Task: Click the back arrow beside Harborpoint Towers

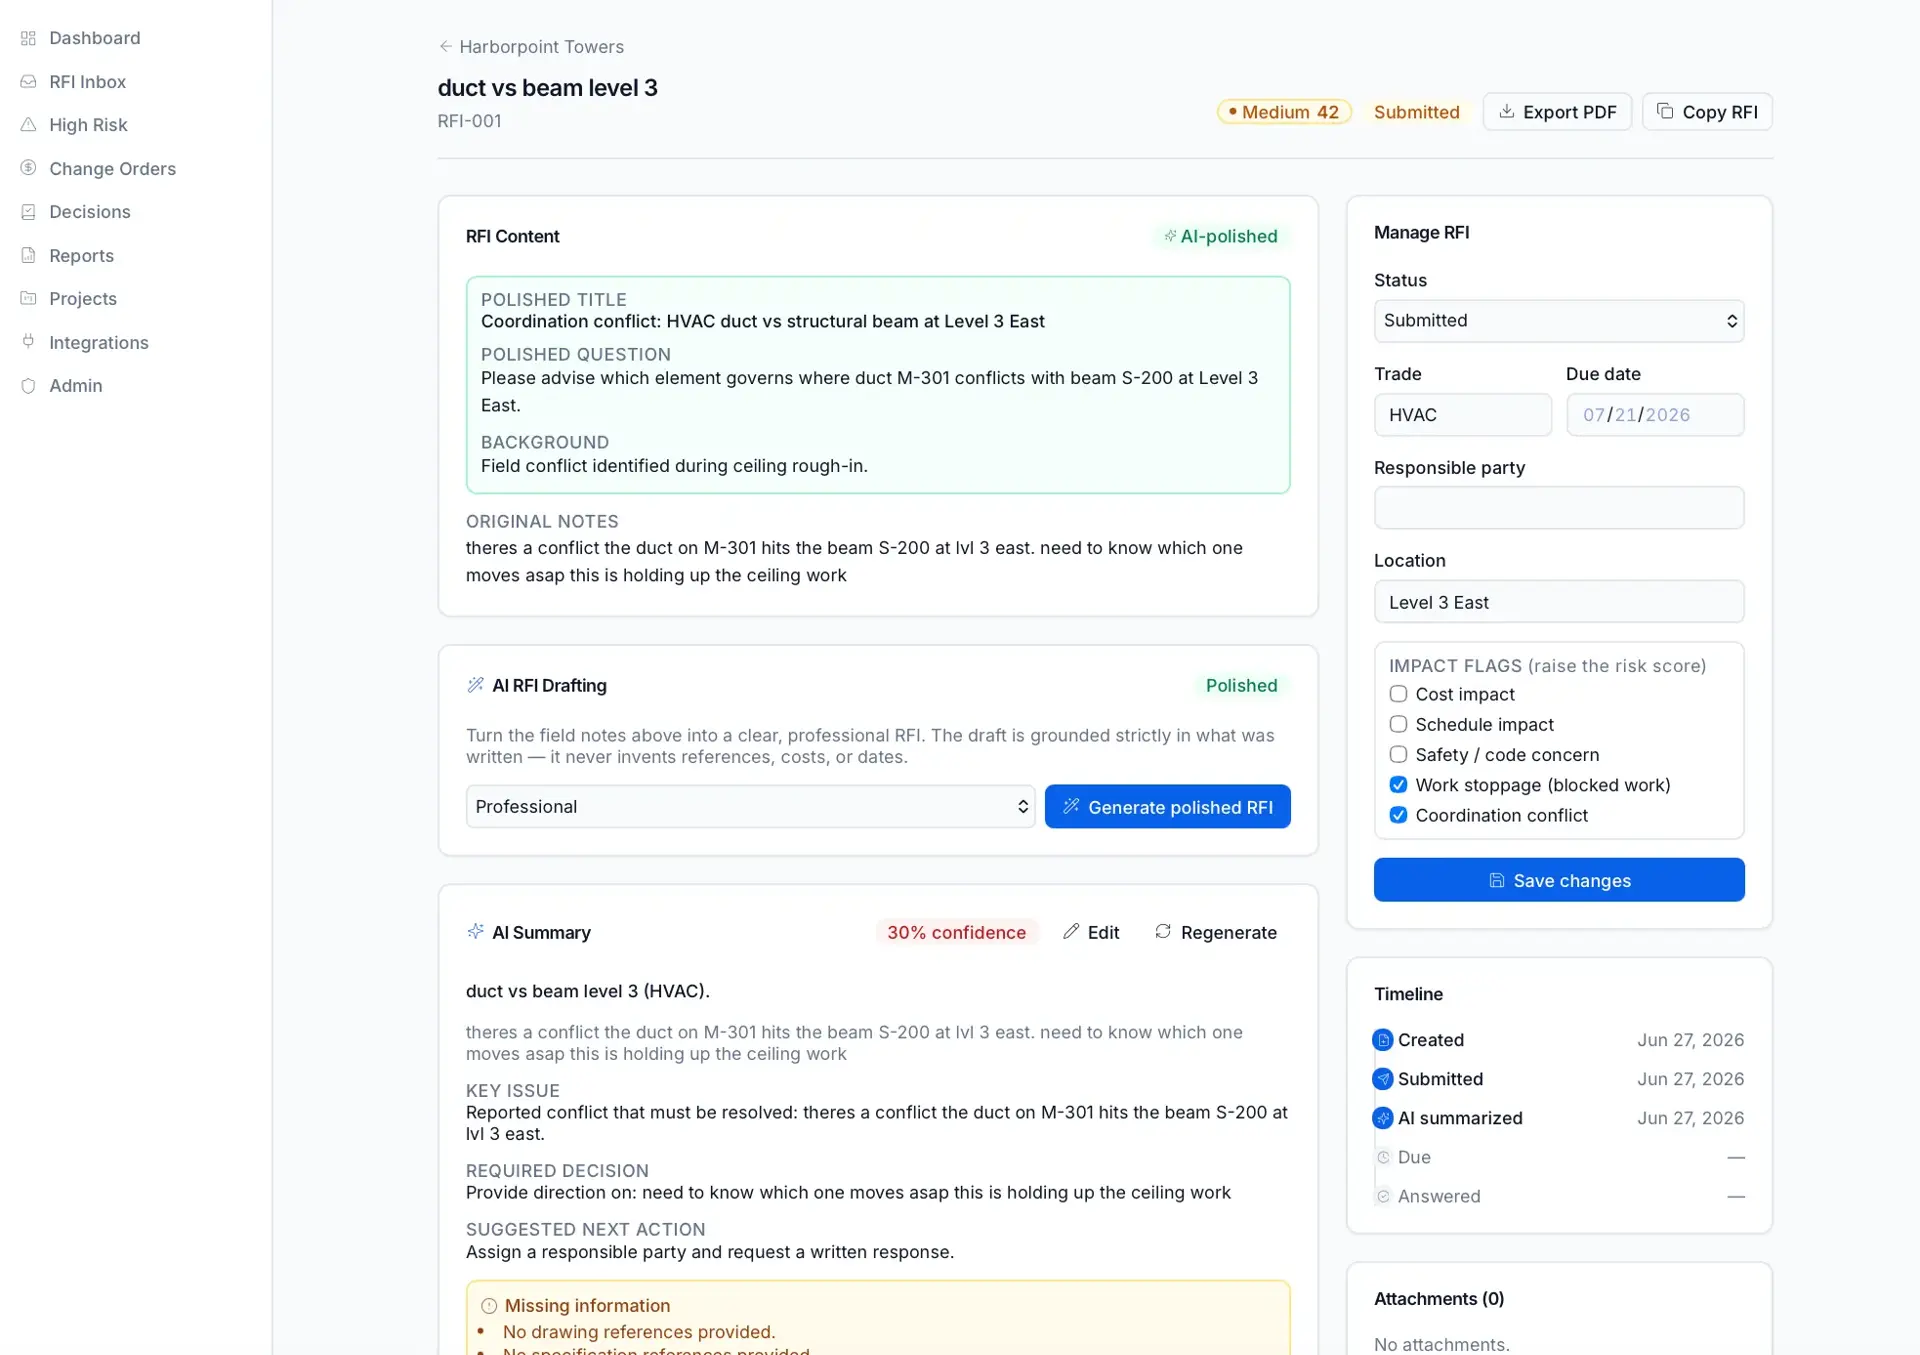Action: (445, 47)
